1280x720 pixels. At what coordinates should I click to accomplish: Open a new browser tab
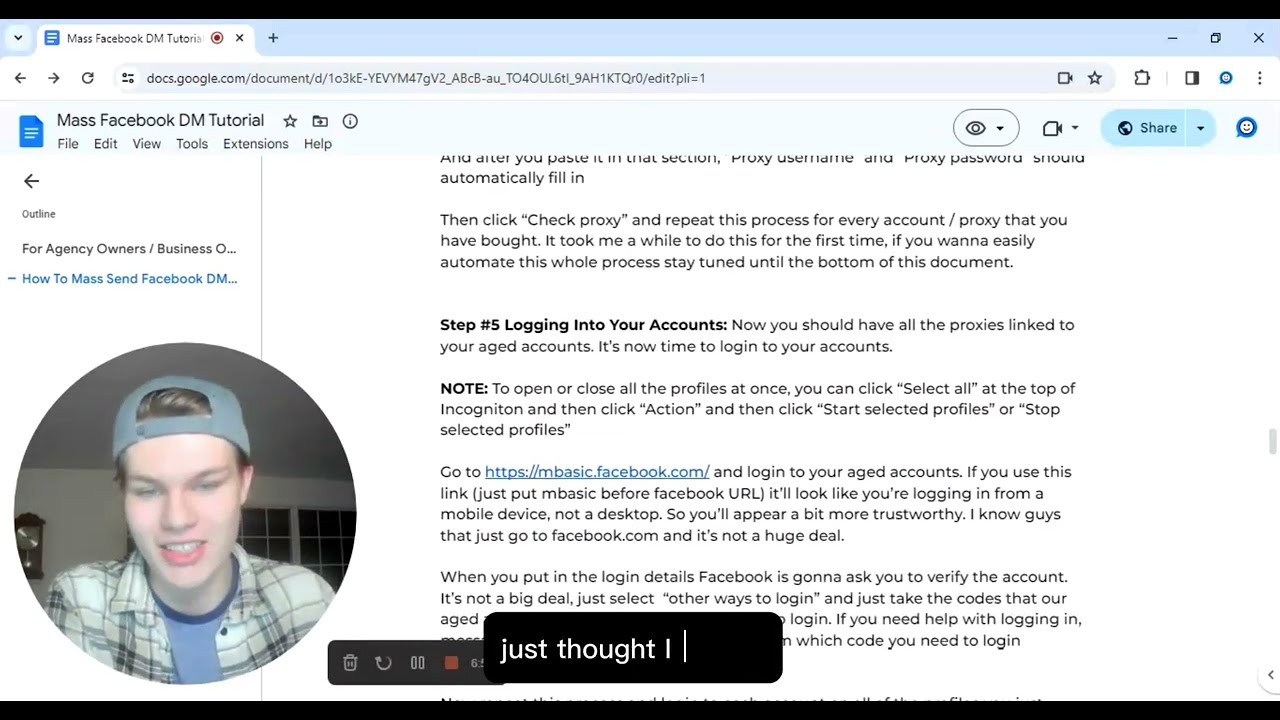click(x=273, y=38)
